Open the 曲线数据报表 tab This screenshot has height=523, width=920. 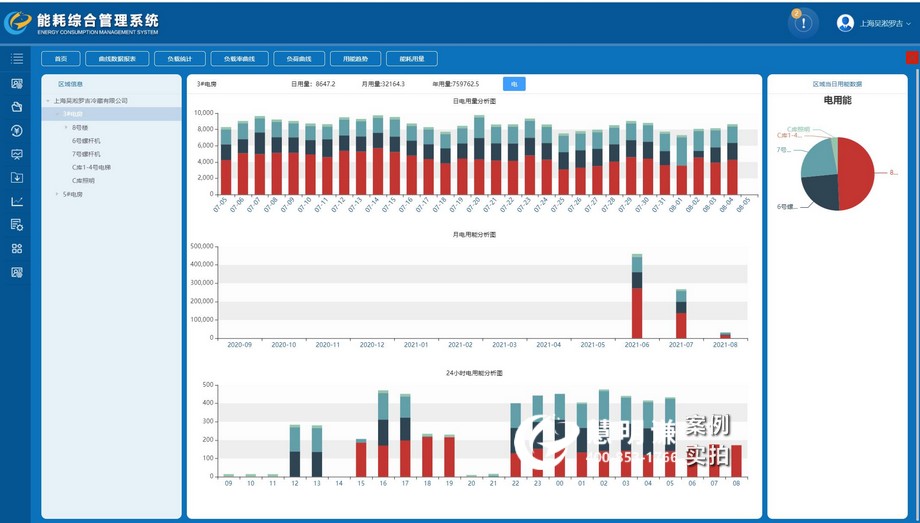(x=117, y=59)
